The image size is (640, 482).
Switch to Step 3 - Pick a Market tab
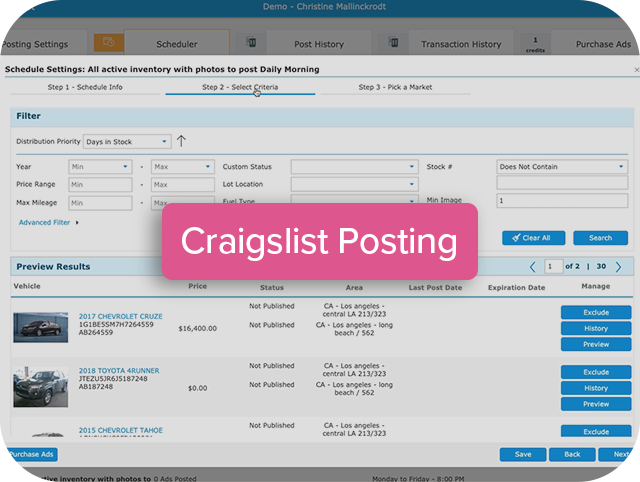point(397,87)
